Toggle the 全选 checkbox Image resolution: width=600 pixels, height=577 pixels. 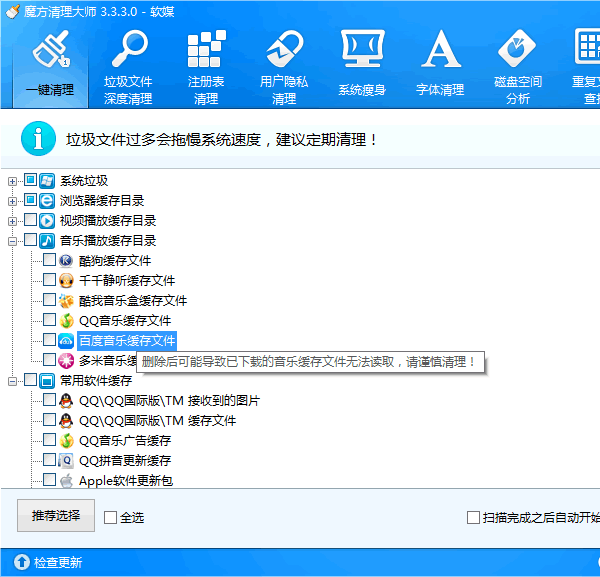pyautogui.click(x=111, y=517)
